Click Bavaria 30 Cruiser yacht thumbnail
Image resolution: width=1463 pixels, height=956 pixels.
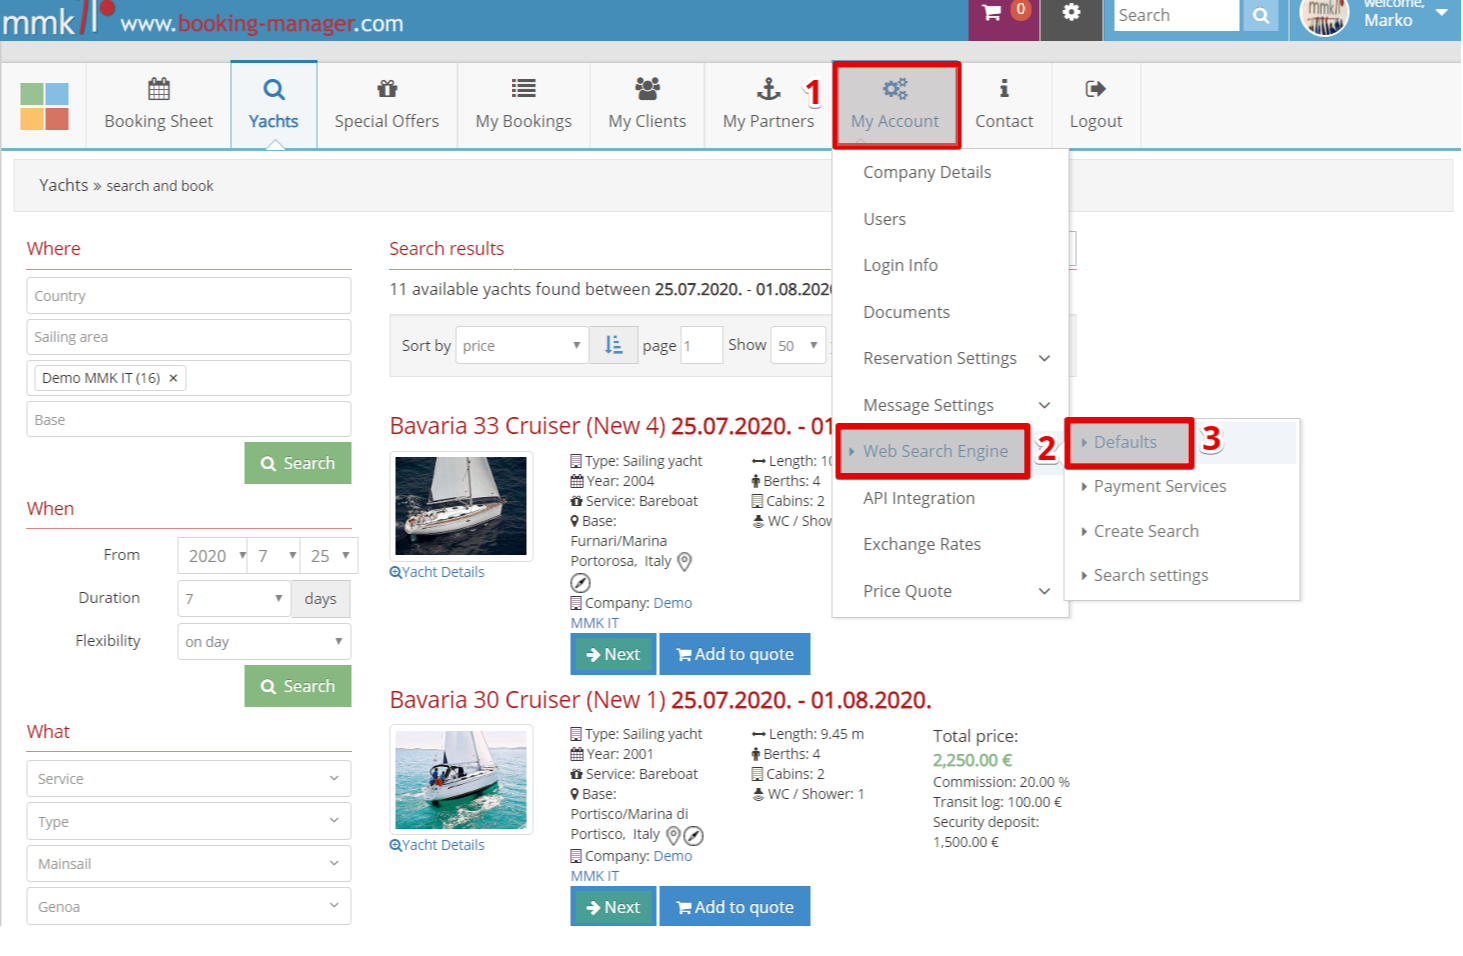pos(461,780)
